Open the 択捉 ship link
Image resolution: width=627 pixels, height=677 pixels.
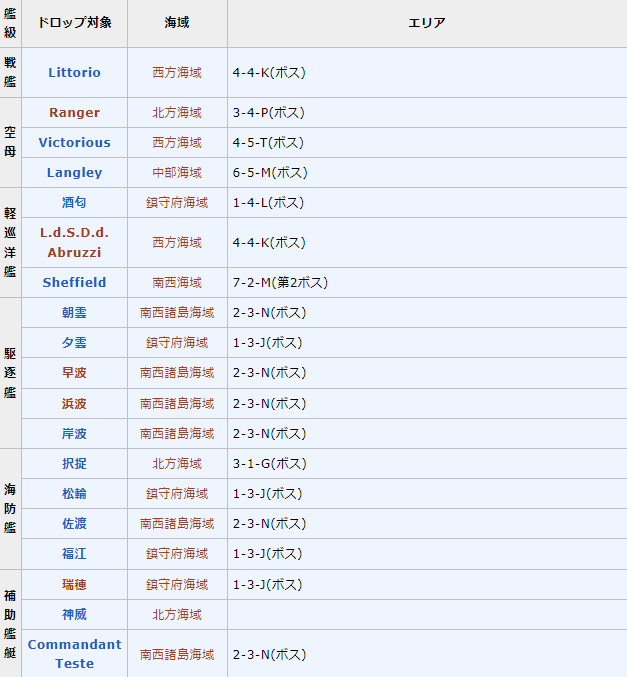pos(74,464)
